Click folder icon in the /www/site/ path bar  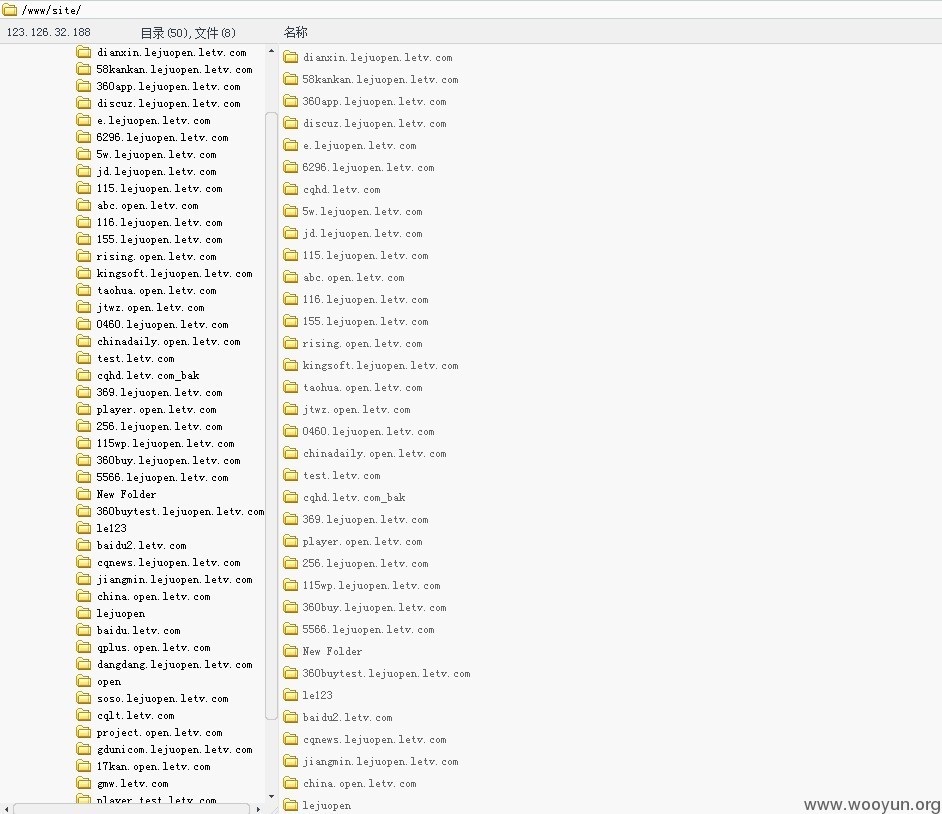(10, 10)
